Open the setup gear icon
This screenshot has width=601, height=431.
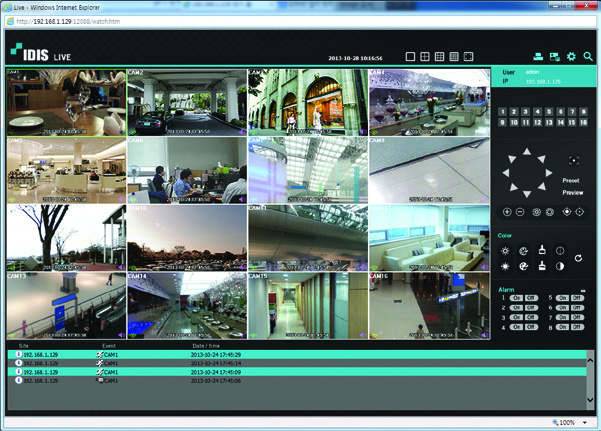[571, 57]
